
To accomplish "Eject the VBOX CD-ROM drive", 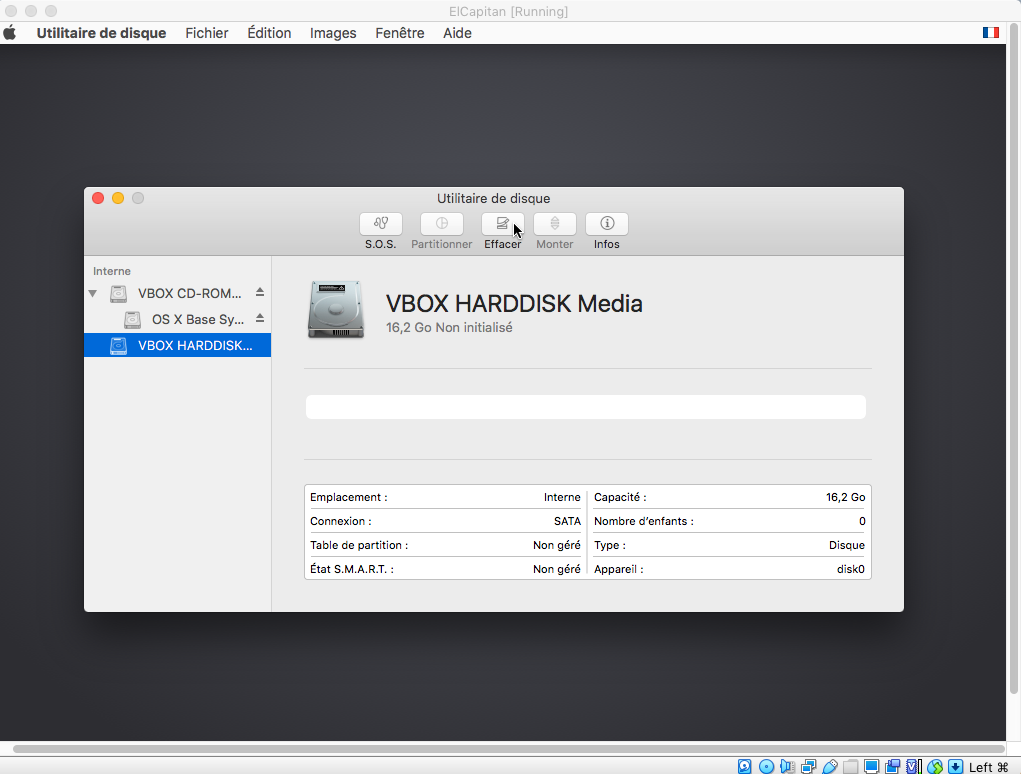I will pos(260,292).
